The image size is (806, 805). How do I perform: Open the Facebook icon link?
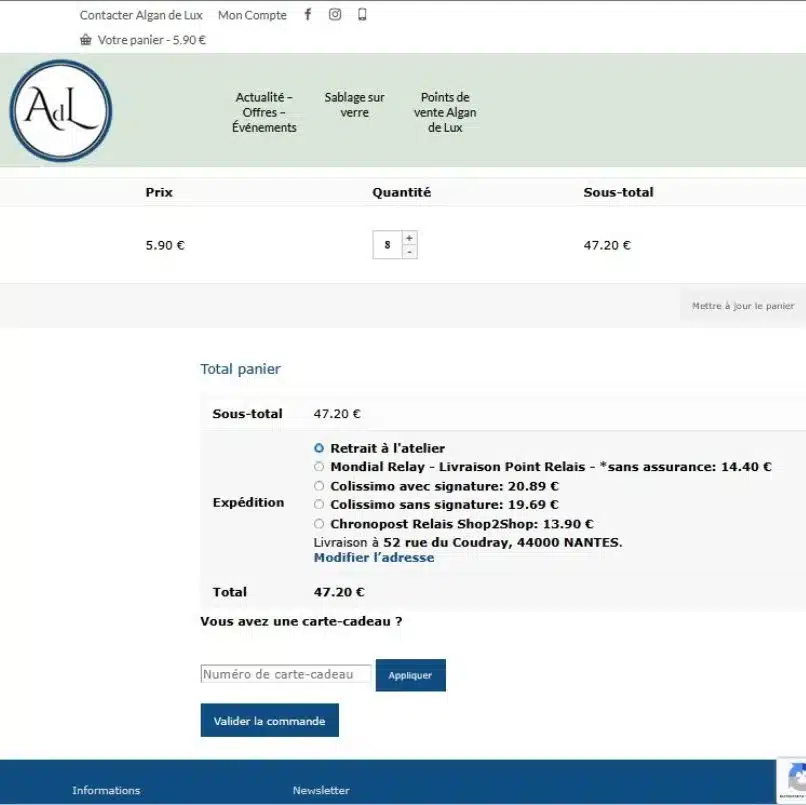[308, 15]
